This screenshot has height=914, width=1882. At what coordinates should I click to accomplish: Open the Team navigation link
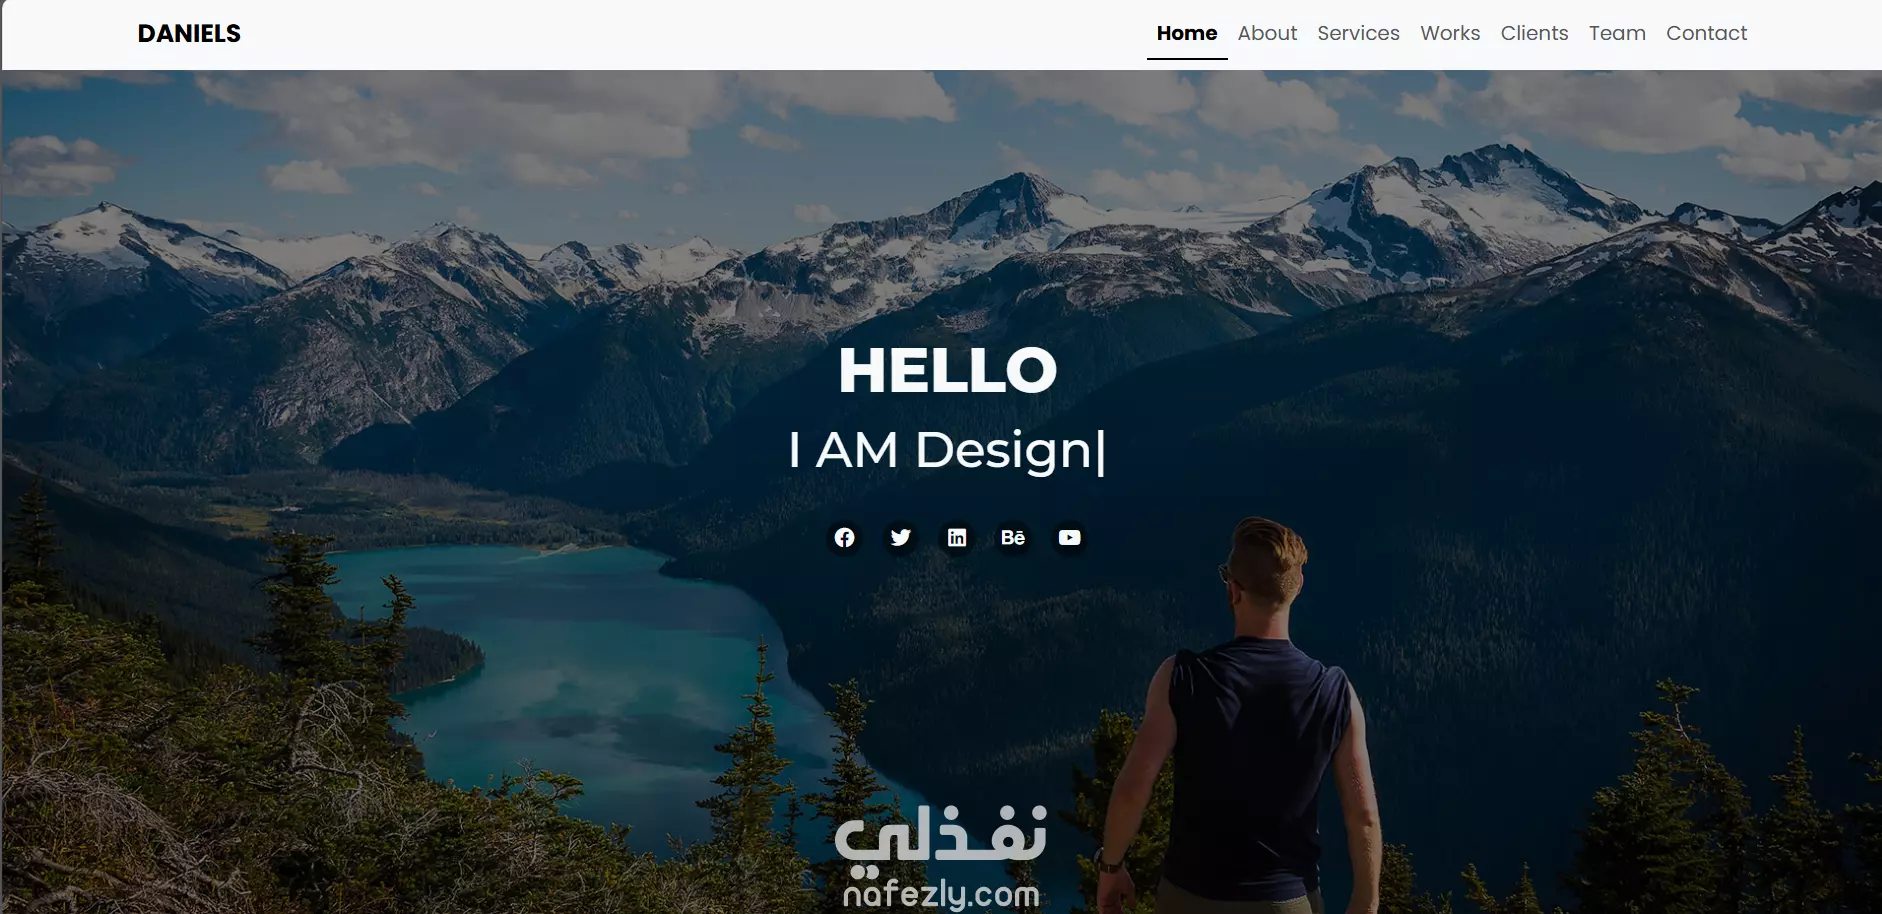[x=1617, y=33]
